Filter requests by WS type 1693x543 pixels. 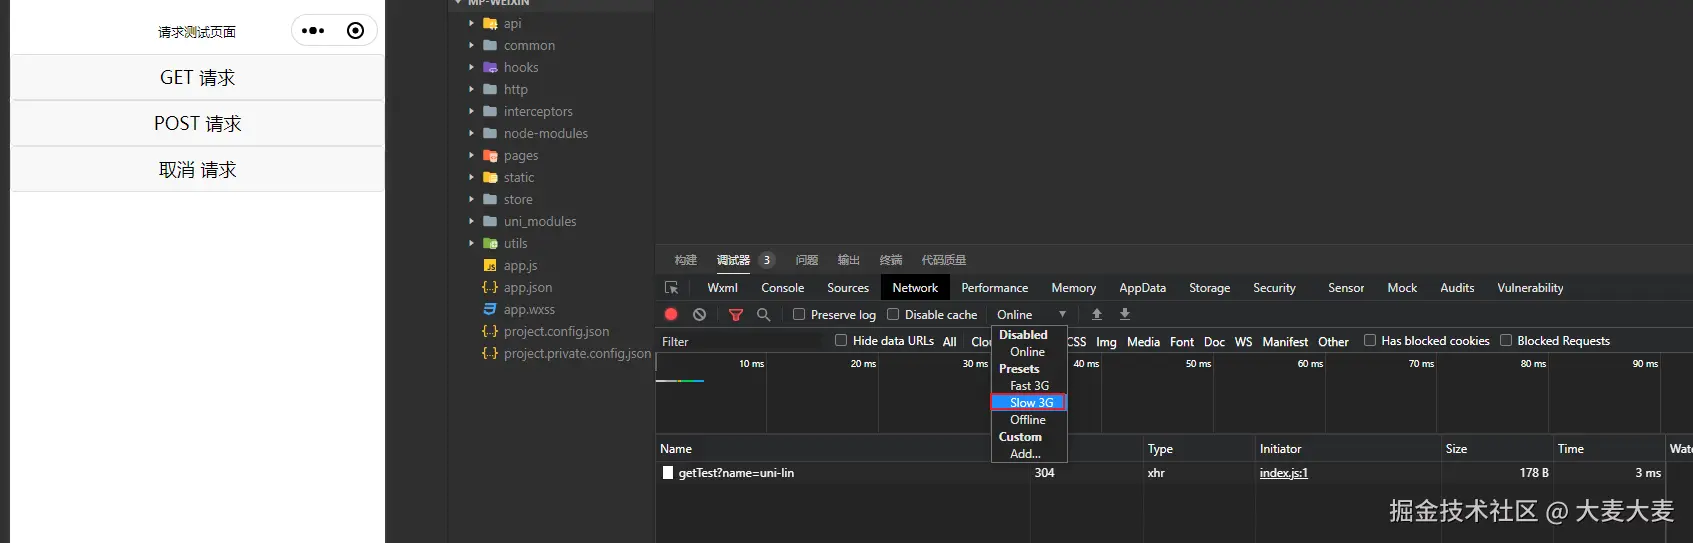coord(1243,342)
